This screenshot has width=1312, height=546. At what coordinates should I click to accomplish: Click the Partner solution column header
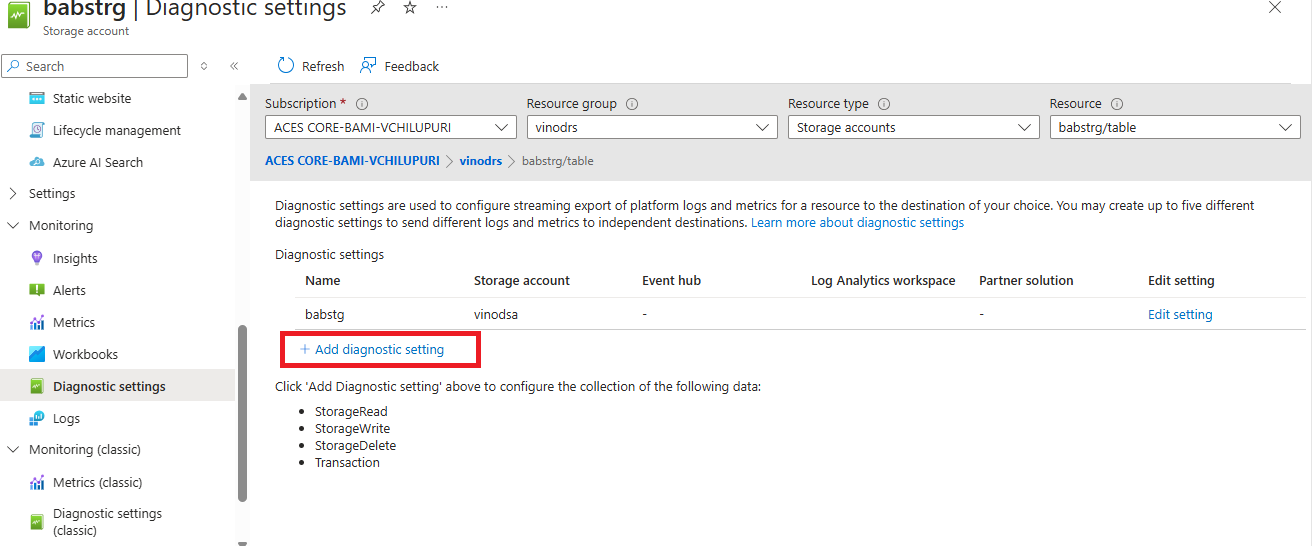(1026, 281)
